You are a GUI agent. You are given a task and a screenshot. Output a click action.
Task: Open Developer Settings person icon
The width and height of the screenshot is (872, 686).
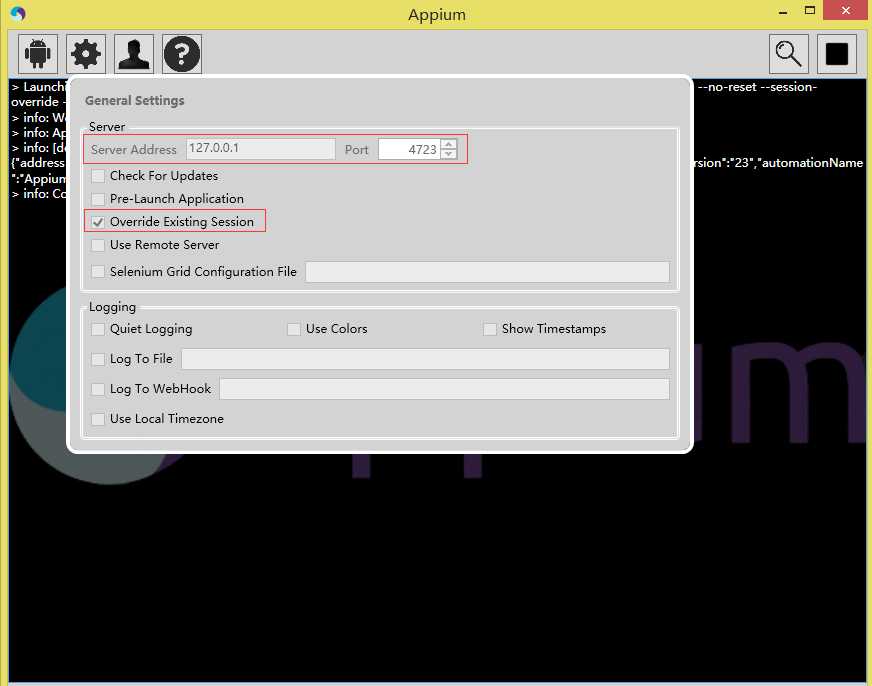tap(134, 54)
